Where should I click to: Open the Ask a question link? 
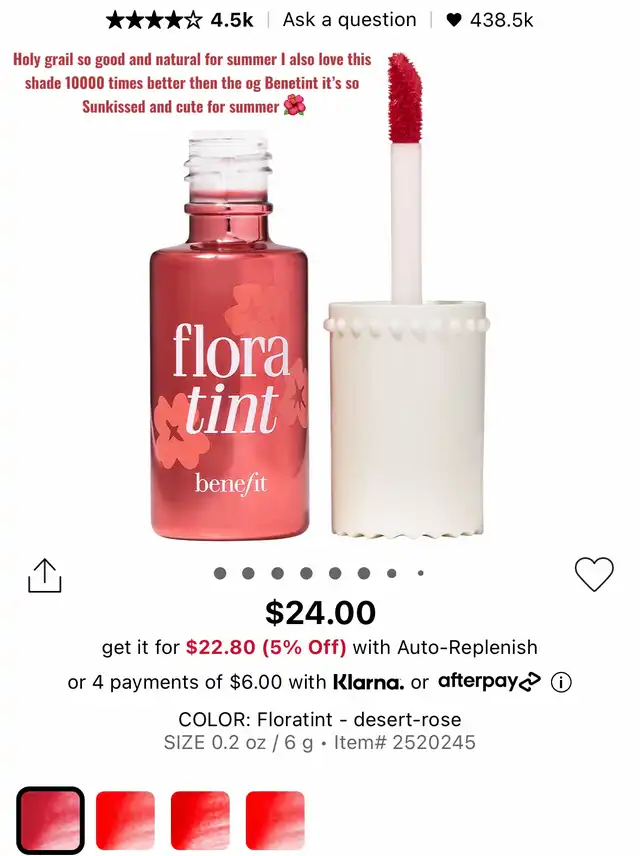(x=349, y=20)
